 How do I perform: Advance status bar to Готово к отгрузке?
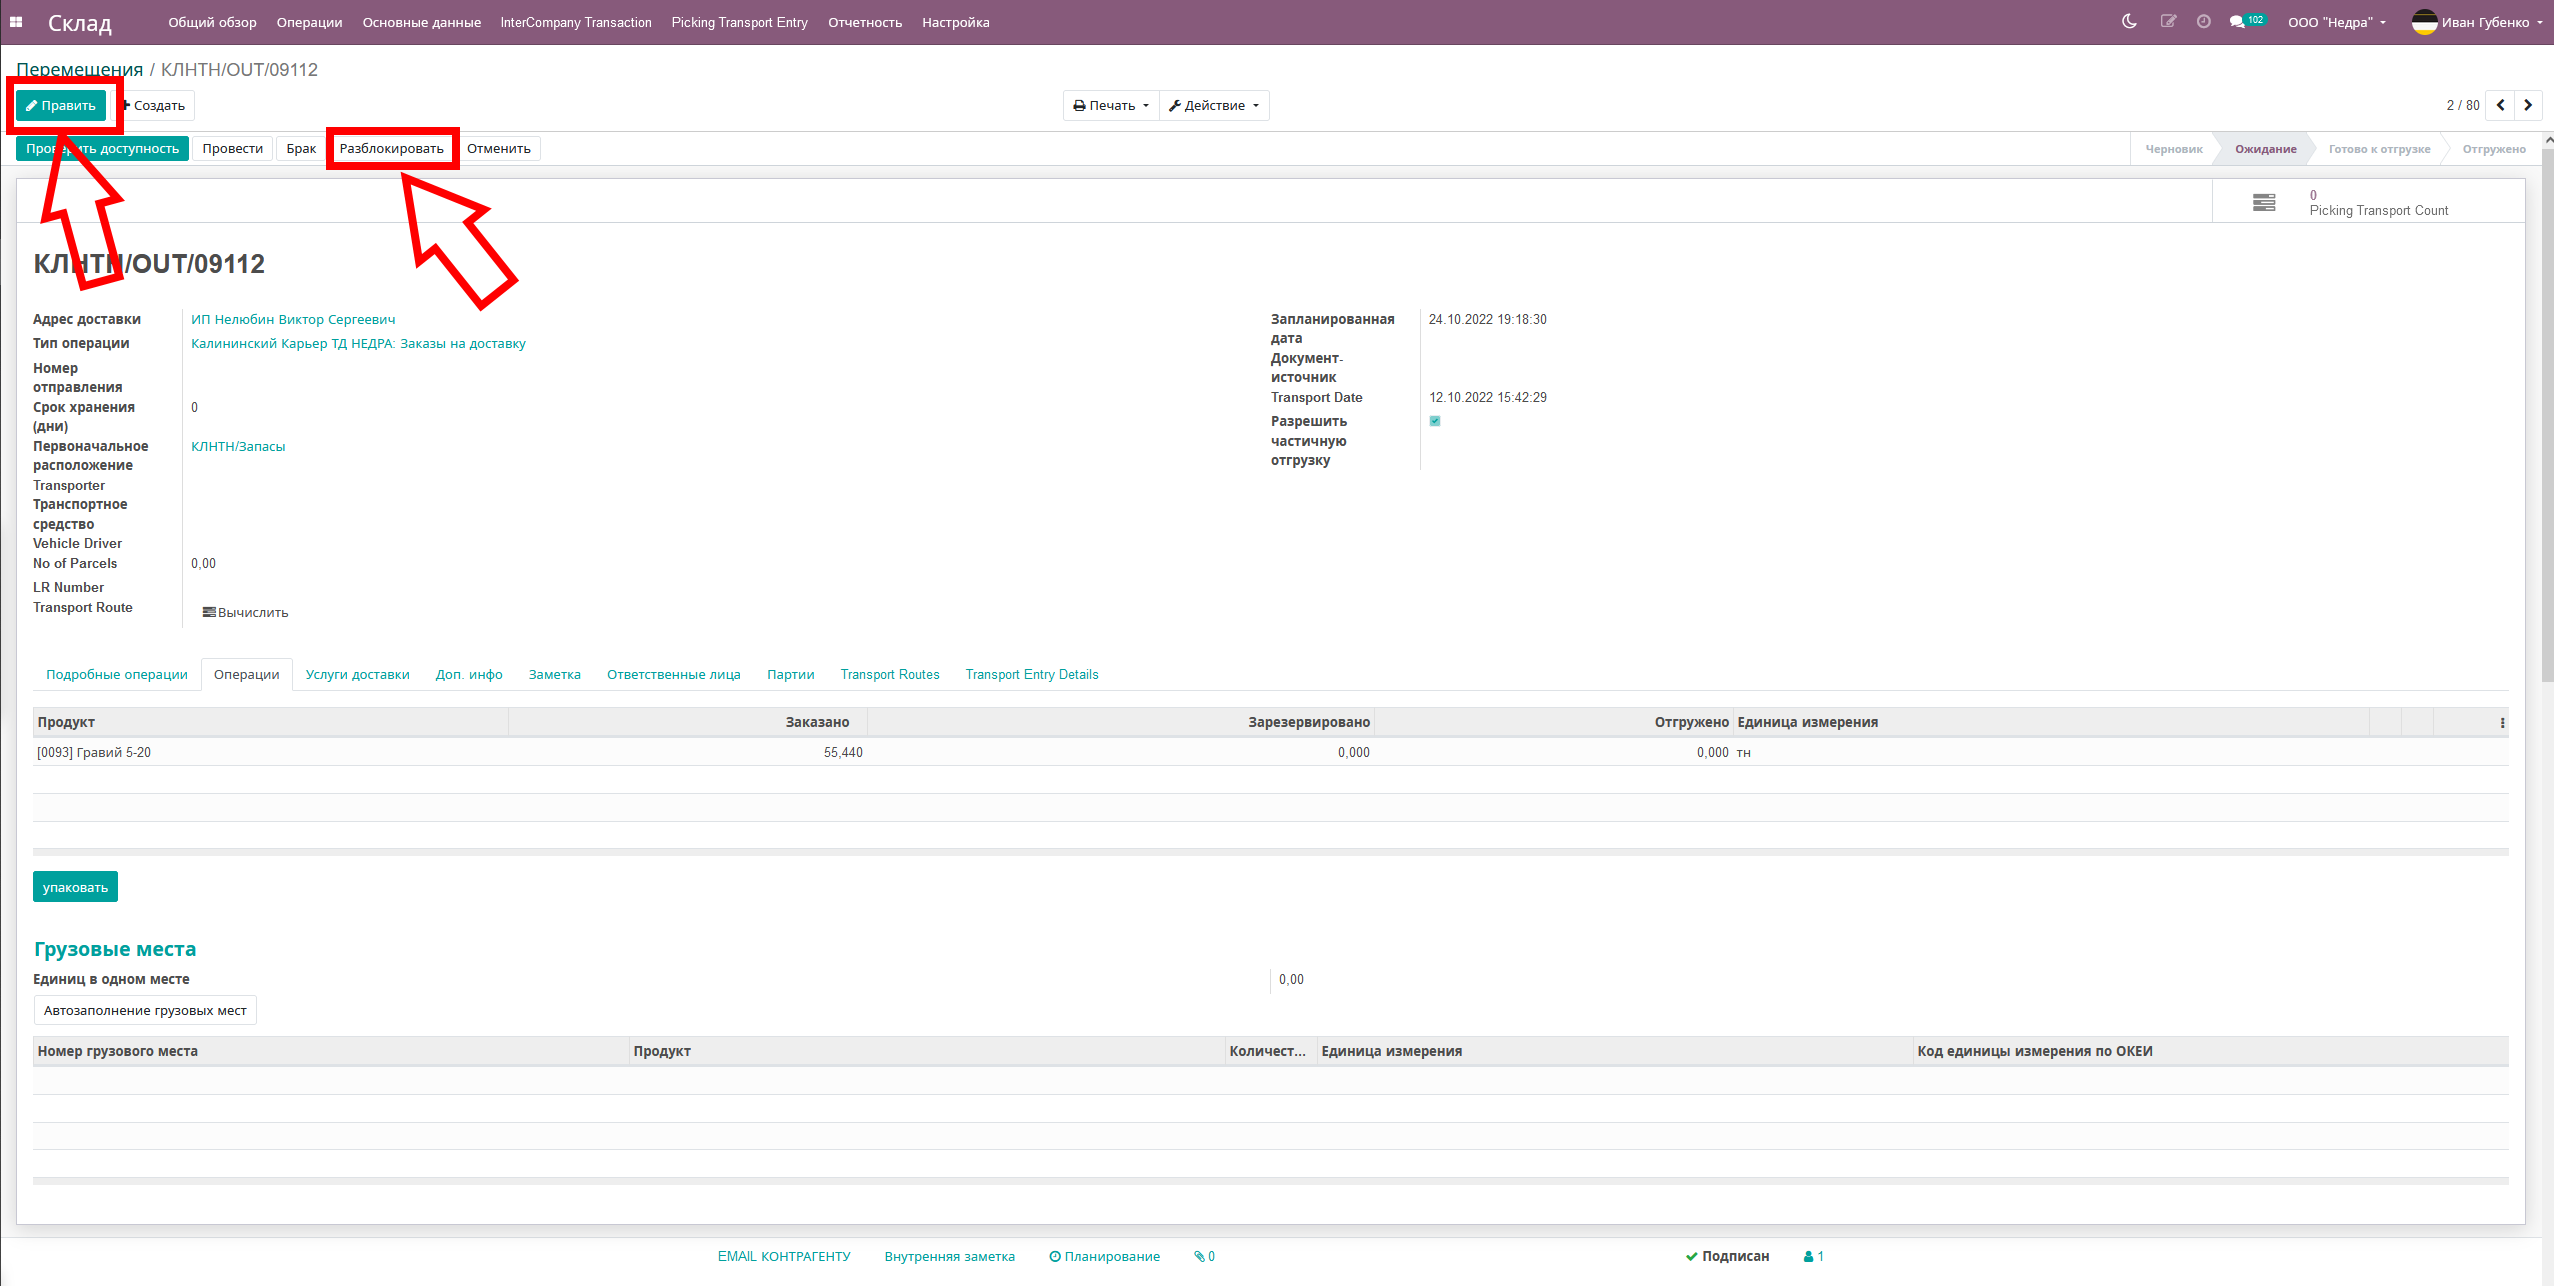pos(2380,148)
